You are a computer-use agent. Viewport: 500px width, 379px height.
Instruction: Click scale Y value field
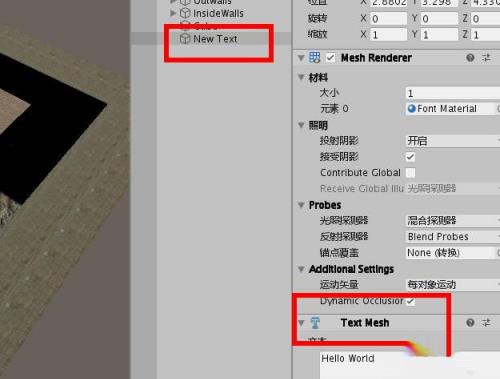click(440, 35)
